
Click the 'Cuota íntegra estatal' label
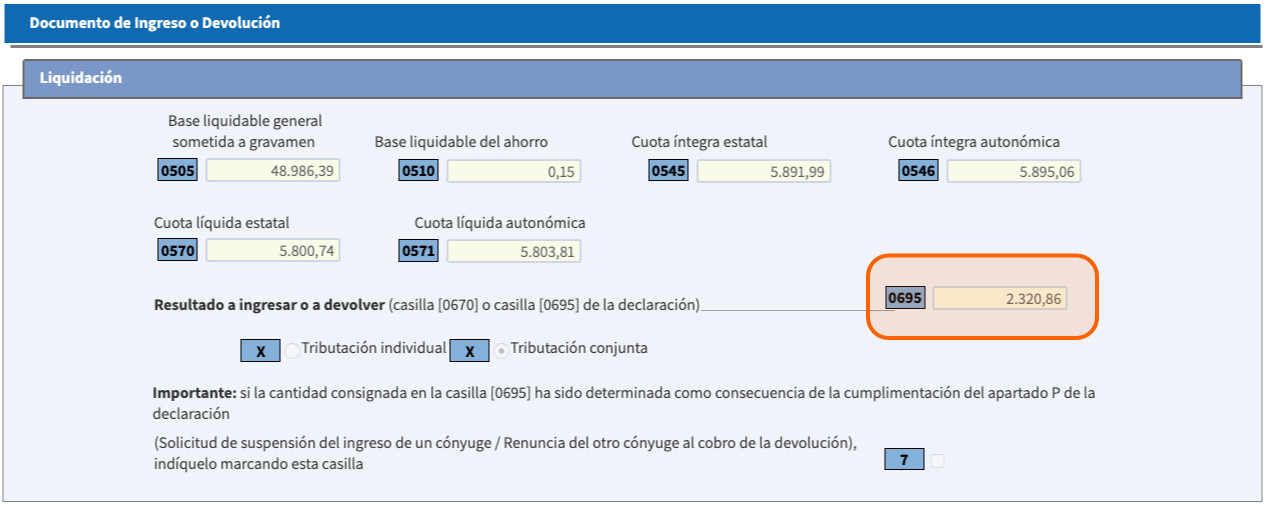pyautogui.click(x=700, y=142)
